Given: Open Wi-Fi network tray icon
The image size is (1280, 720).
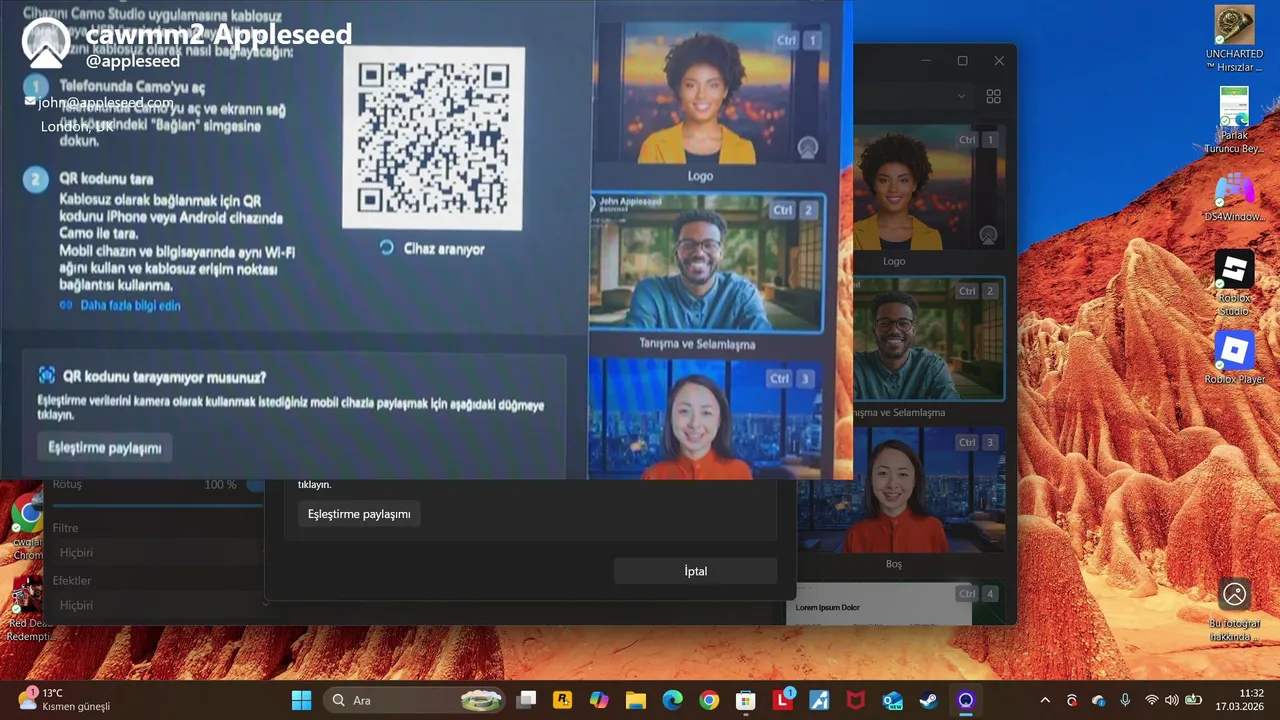Looking at the screenshot, I should 1152,700.
